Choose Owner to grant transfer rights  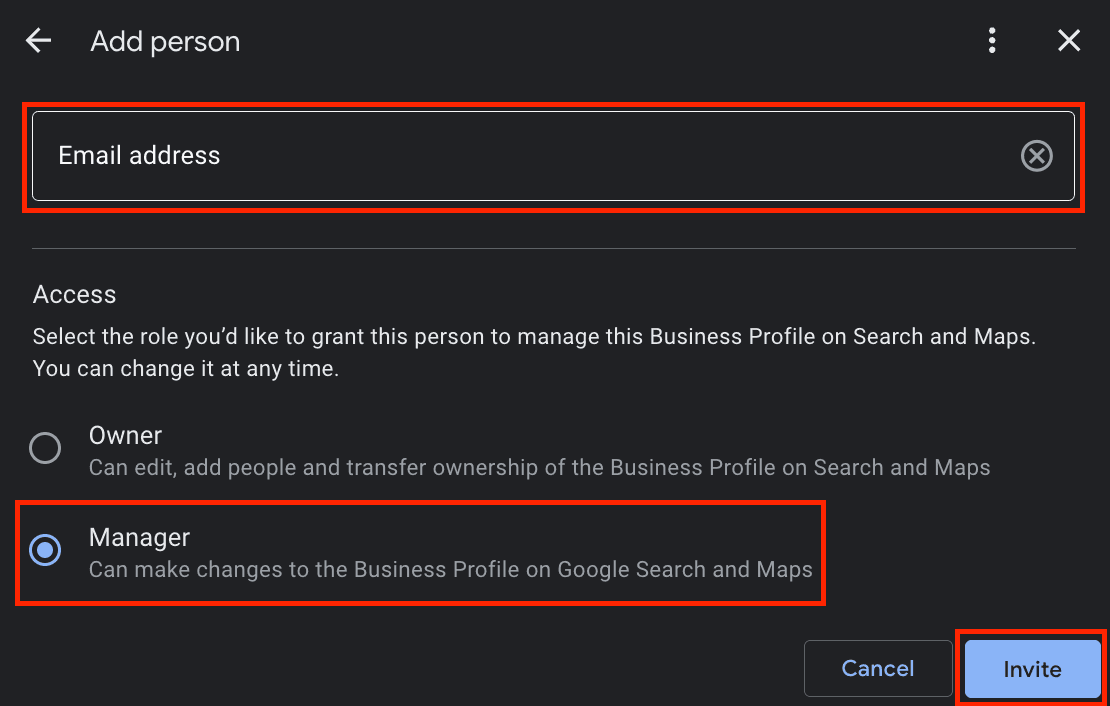coord(45,448)
